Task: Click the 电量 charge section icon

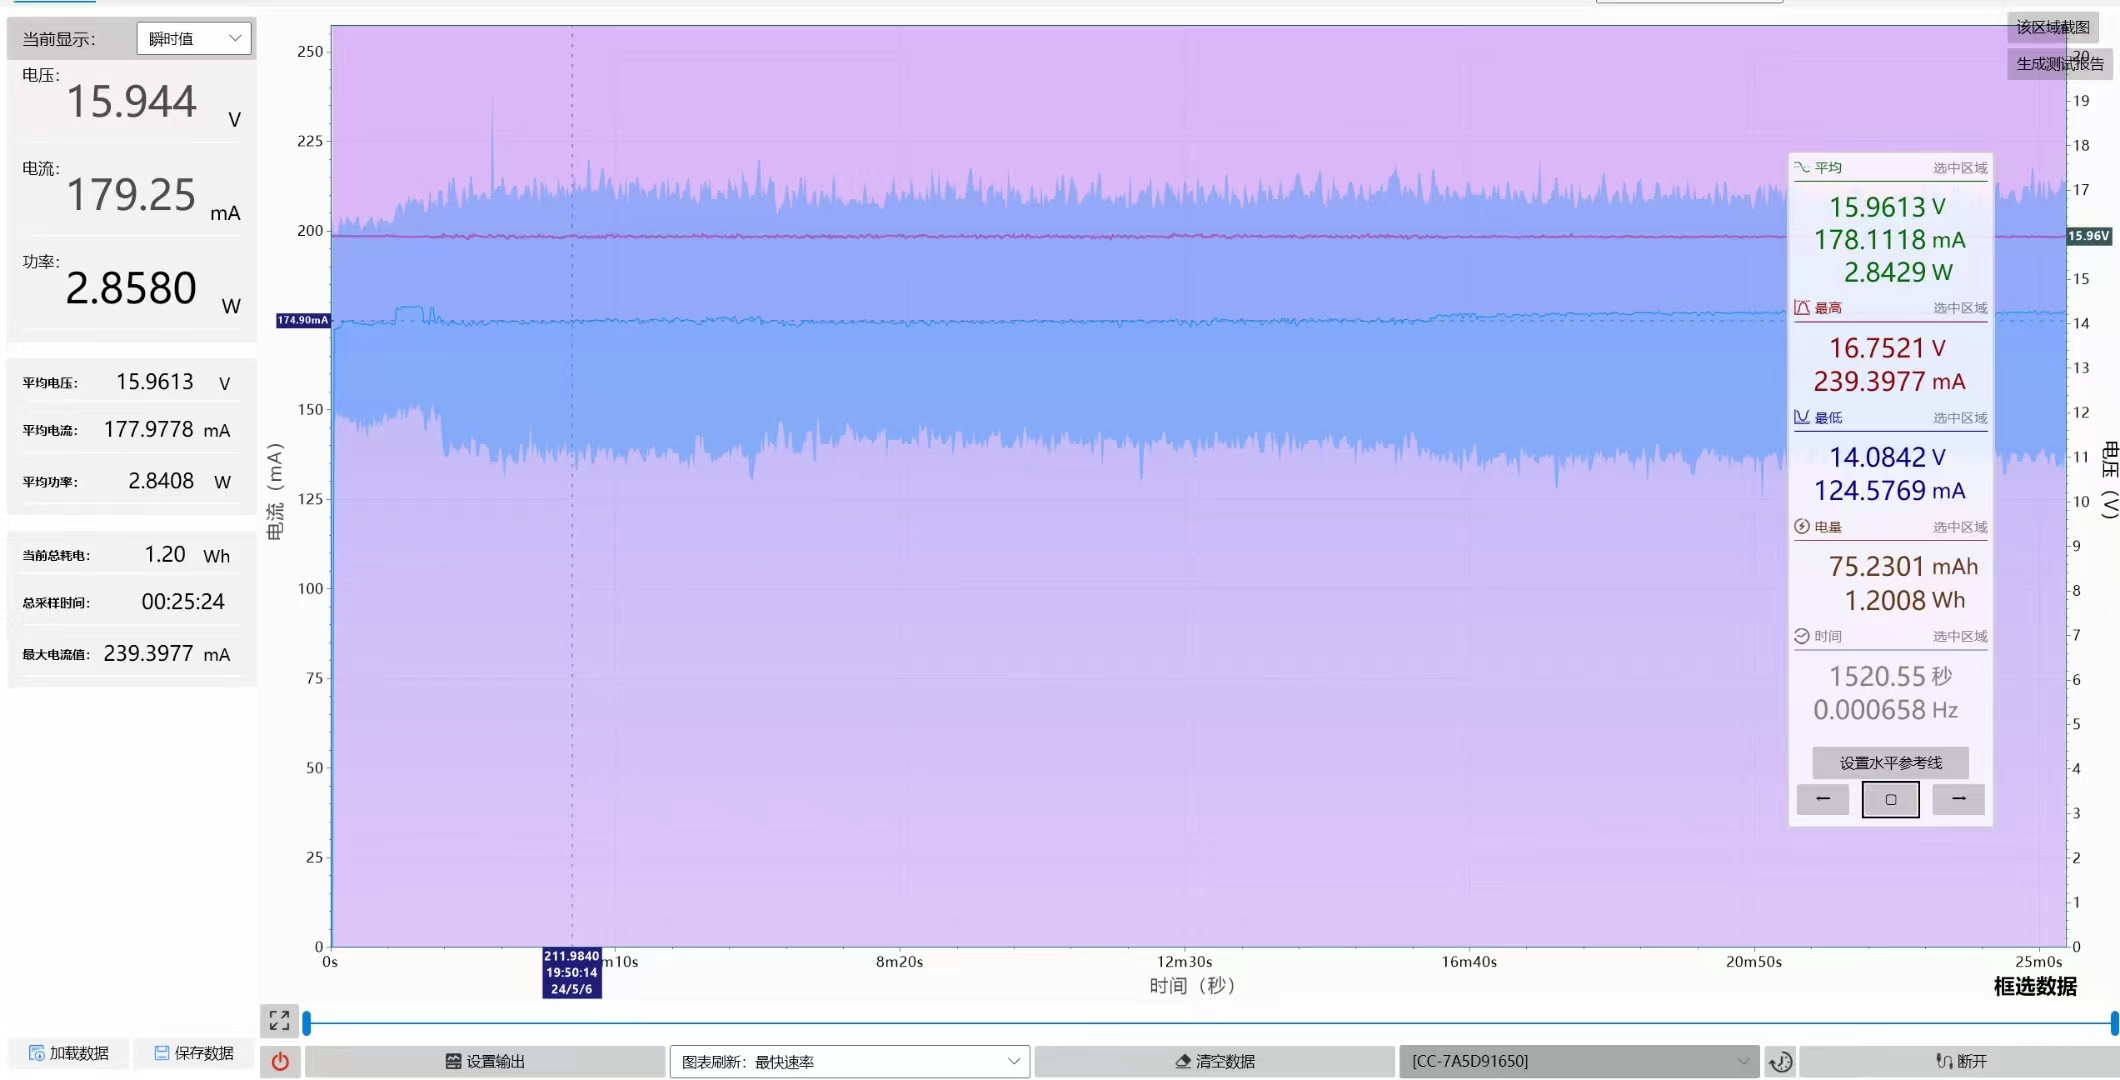Action: pyautogui.click(x=1802, y=526)
